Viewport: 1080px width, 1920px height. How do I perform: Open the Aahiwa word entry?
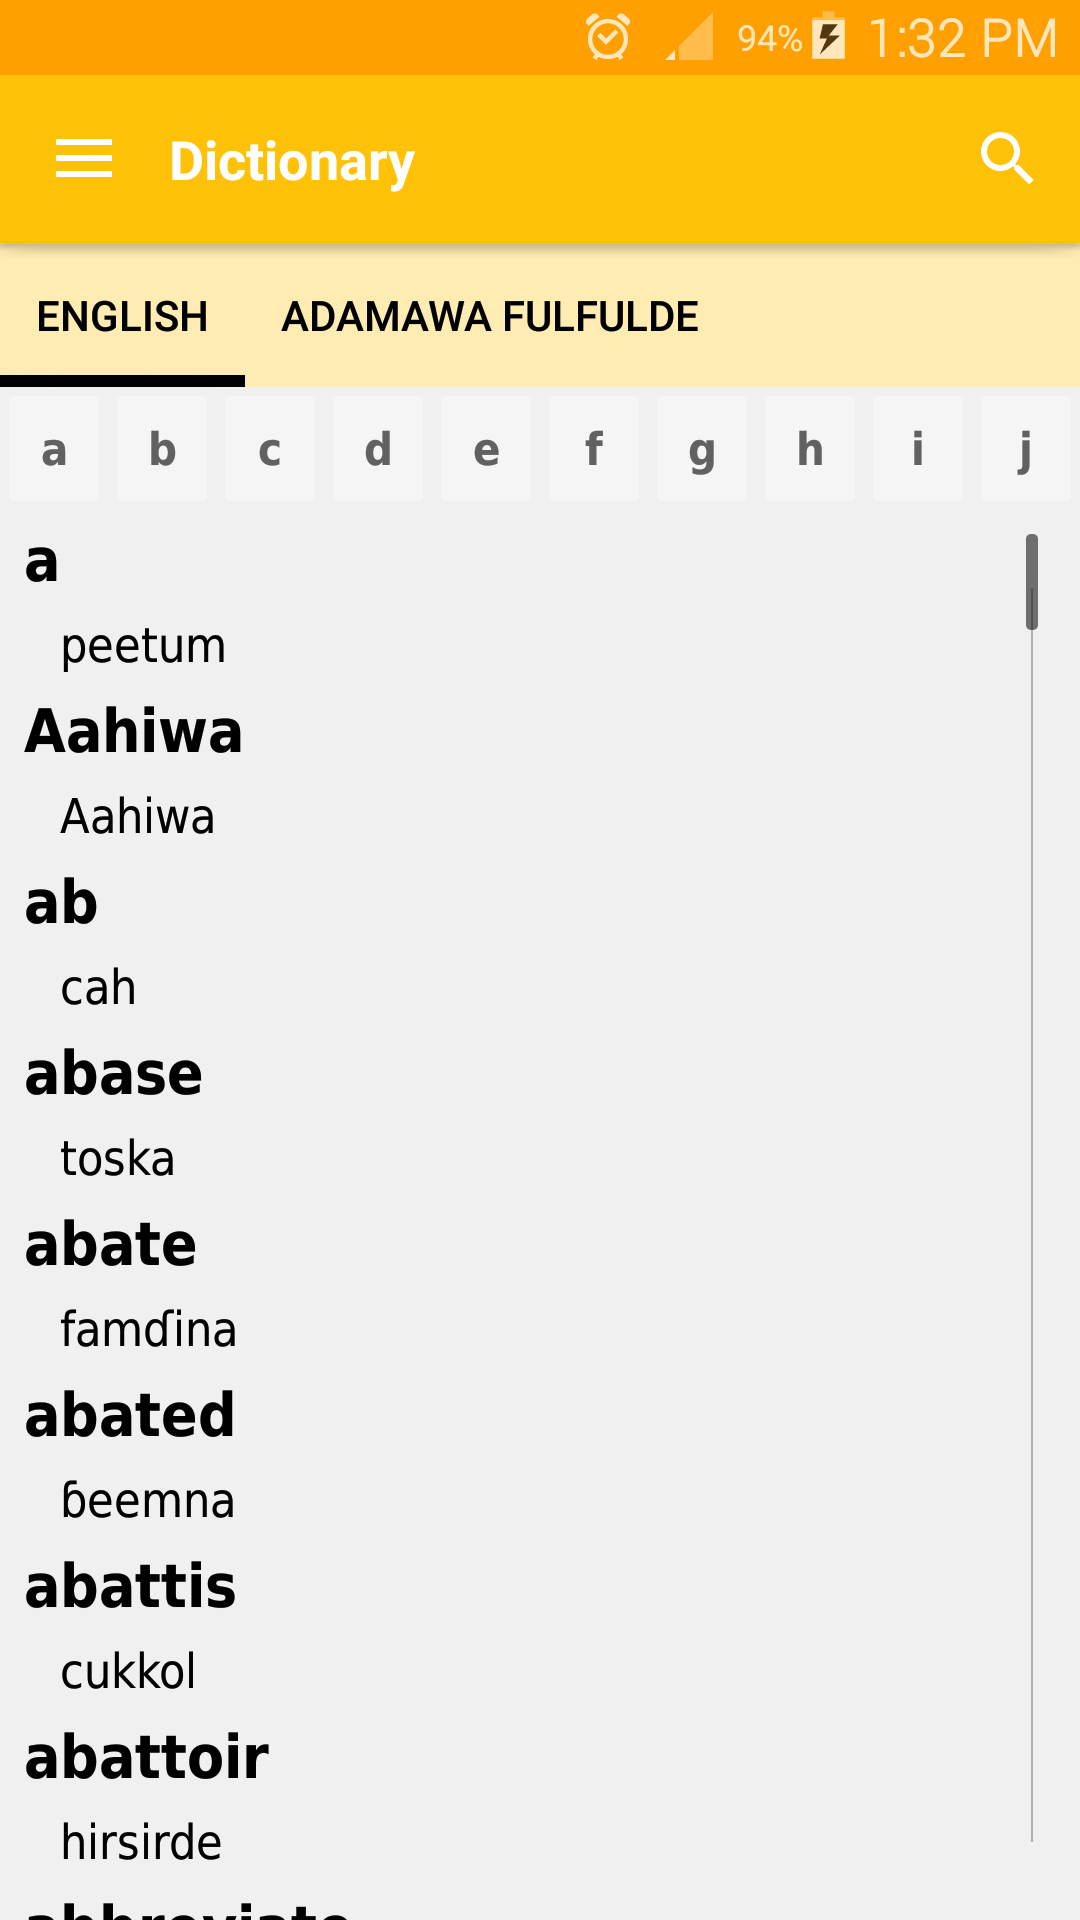[134, 732]
